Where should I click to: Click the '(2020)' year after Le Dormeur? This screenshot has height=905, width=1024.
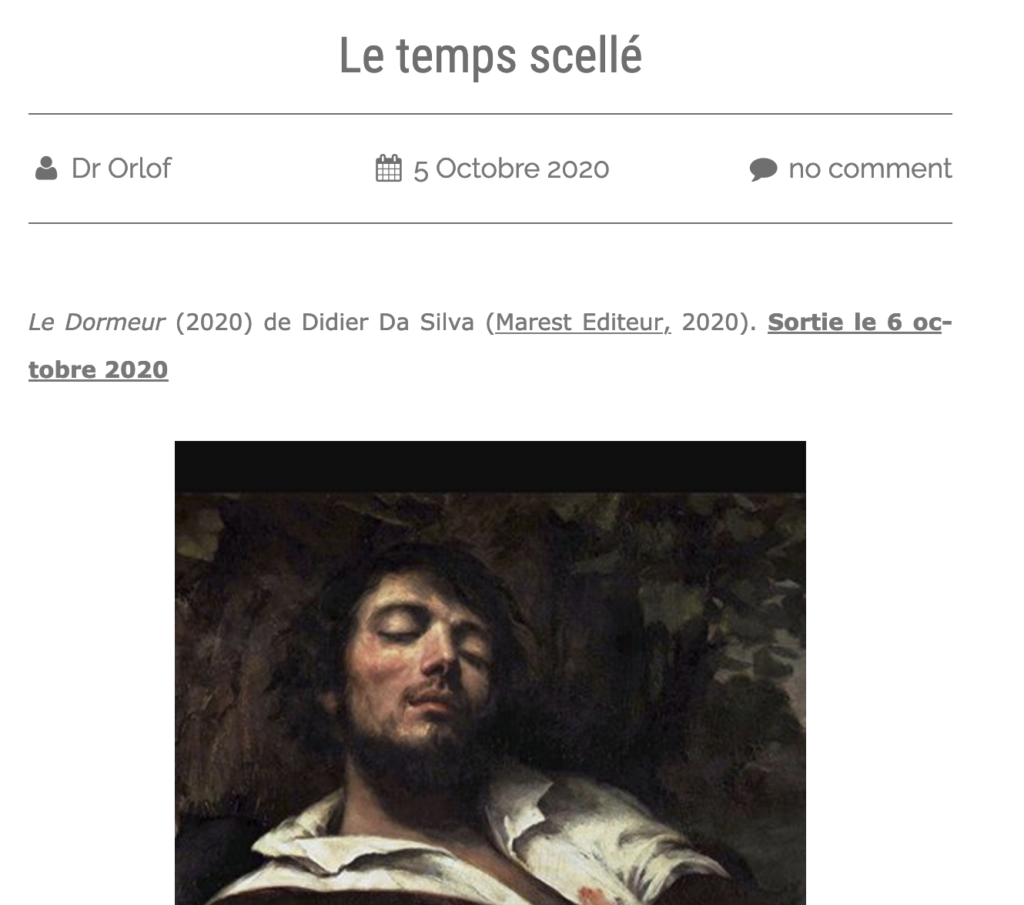point(214,323)
